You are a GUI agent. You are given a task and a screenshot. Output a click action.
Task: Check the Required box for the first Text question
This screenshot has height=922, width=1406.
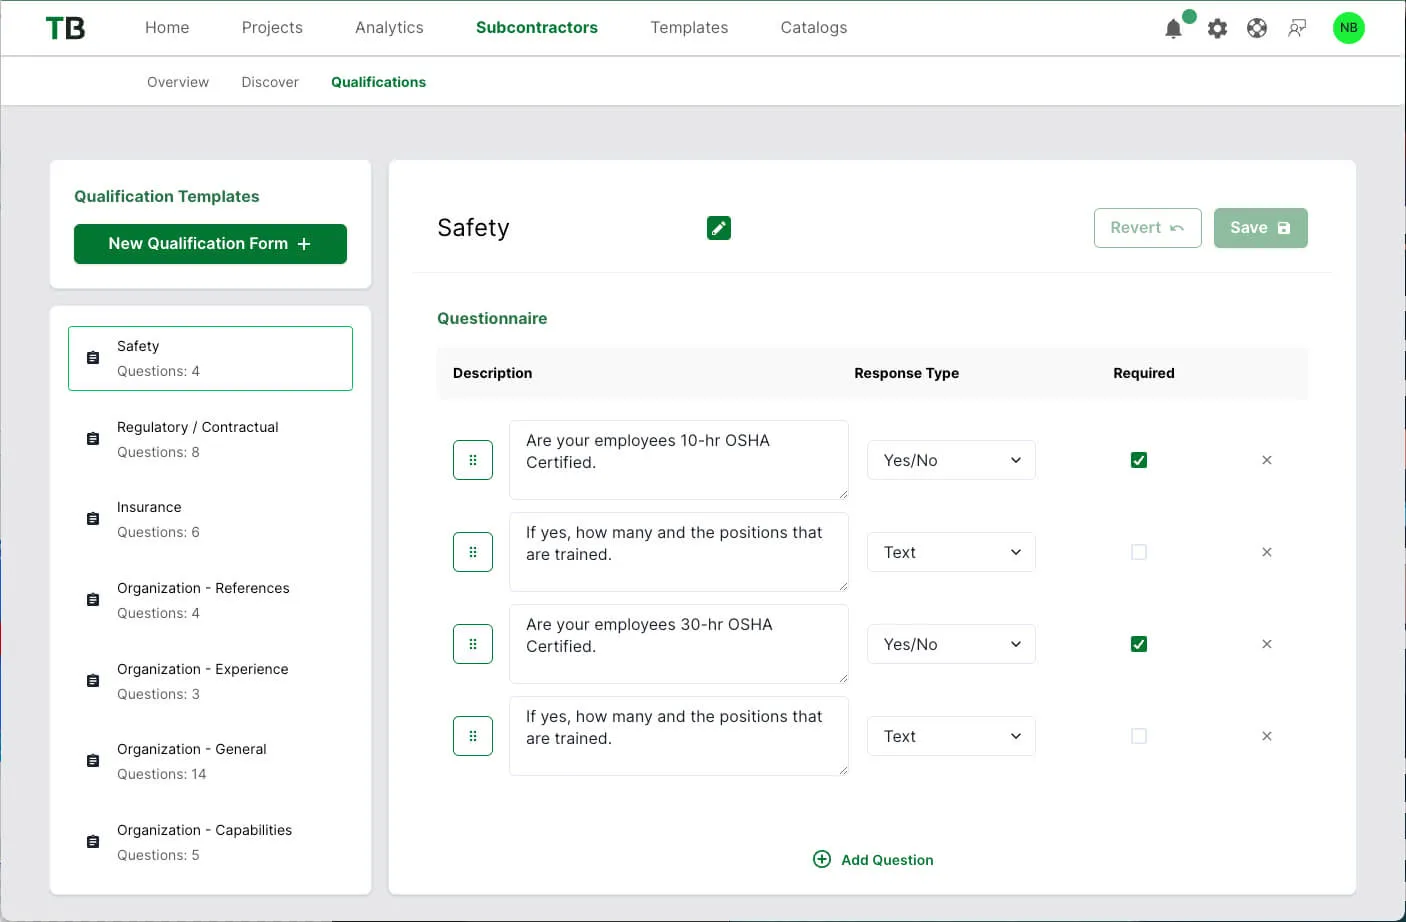point(1138,551)
